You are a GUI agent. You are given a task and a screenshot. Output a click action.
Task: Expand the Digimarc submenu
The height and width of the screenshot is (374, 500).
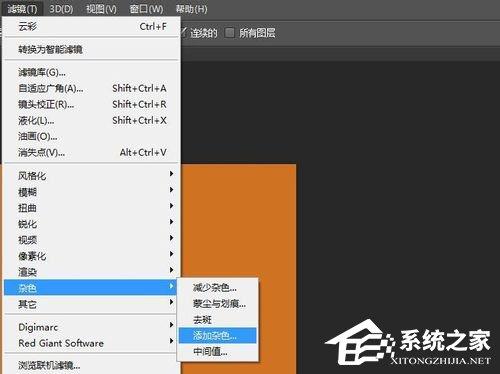(90, 327)
